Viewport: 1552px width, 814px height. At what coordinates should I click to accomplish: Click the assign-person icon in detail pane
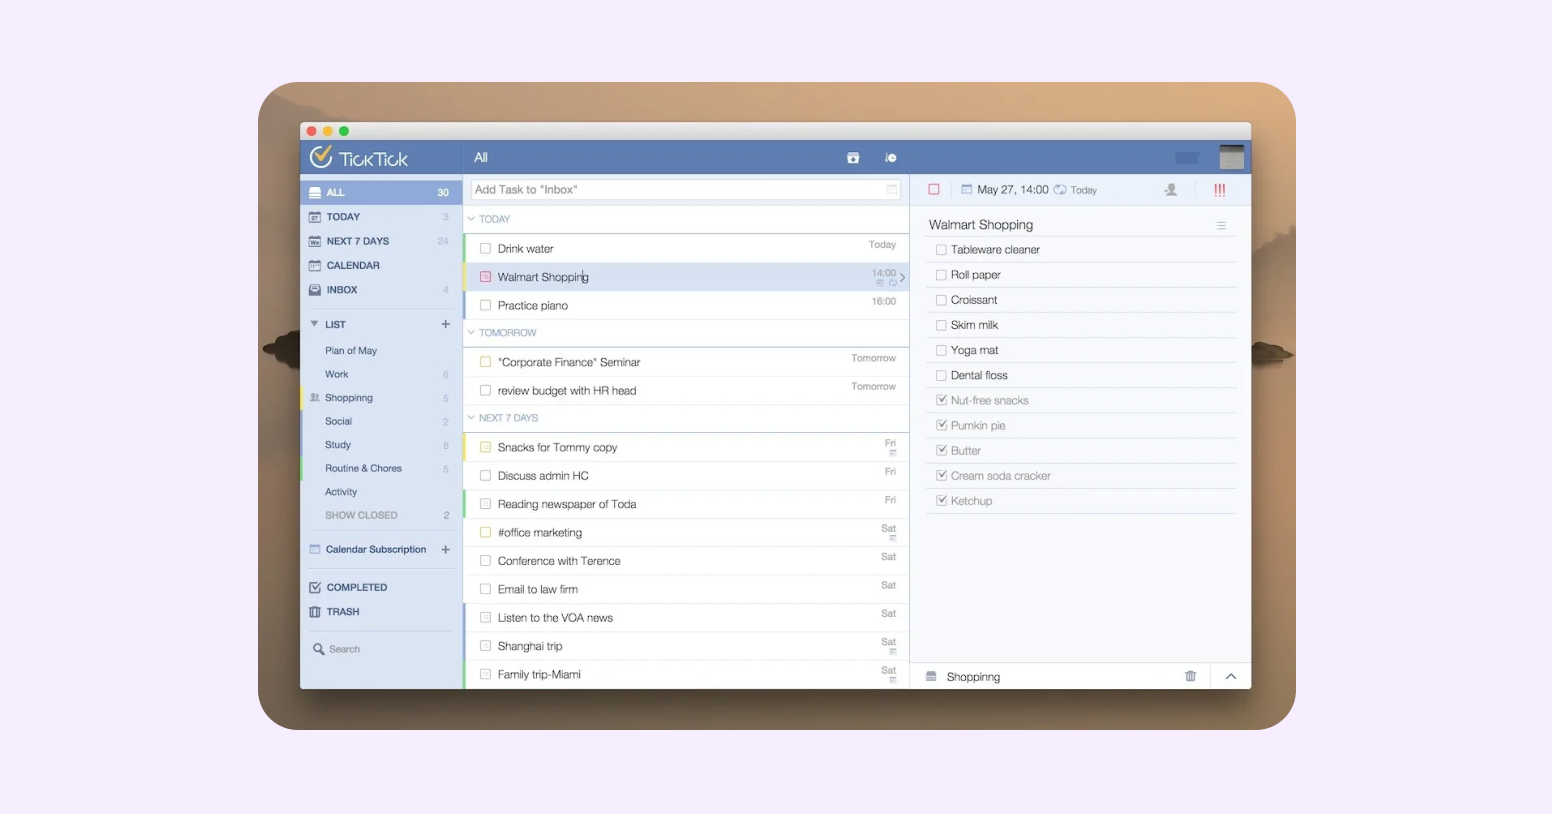(x=1171, y=189)
